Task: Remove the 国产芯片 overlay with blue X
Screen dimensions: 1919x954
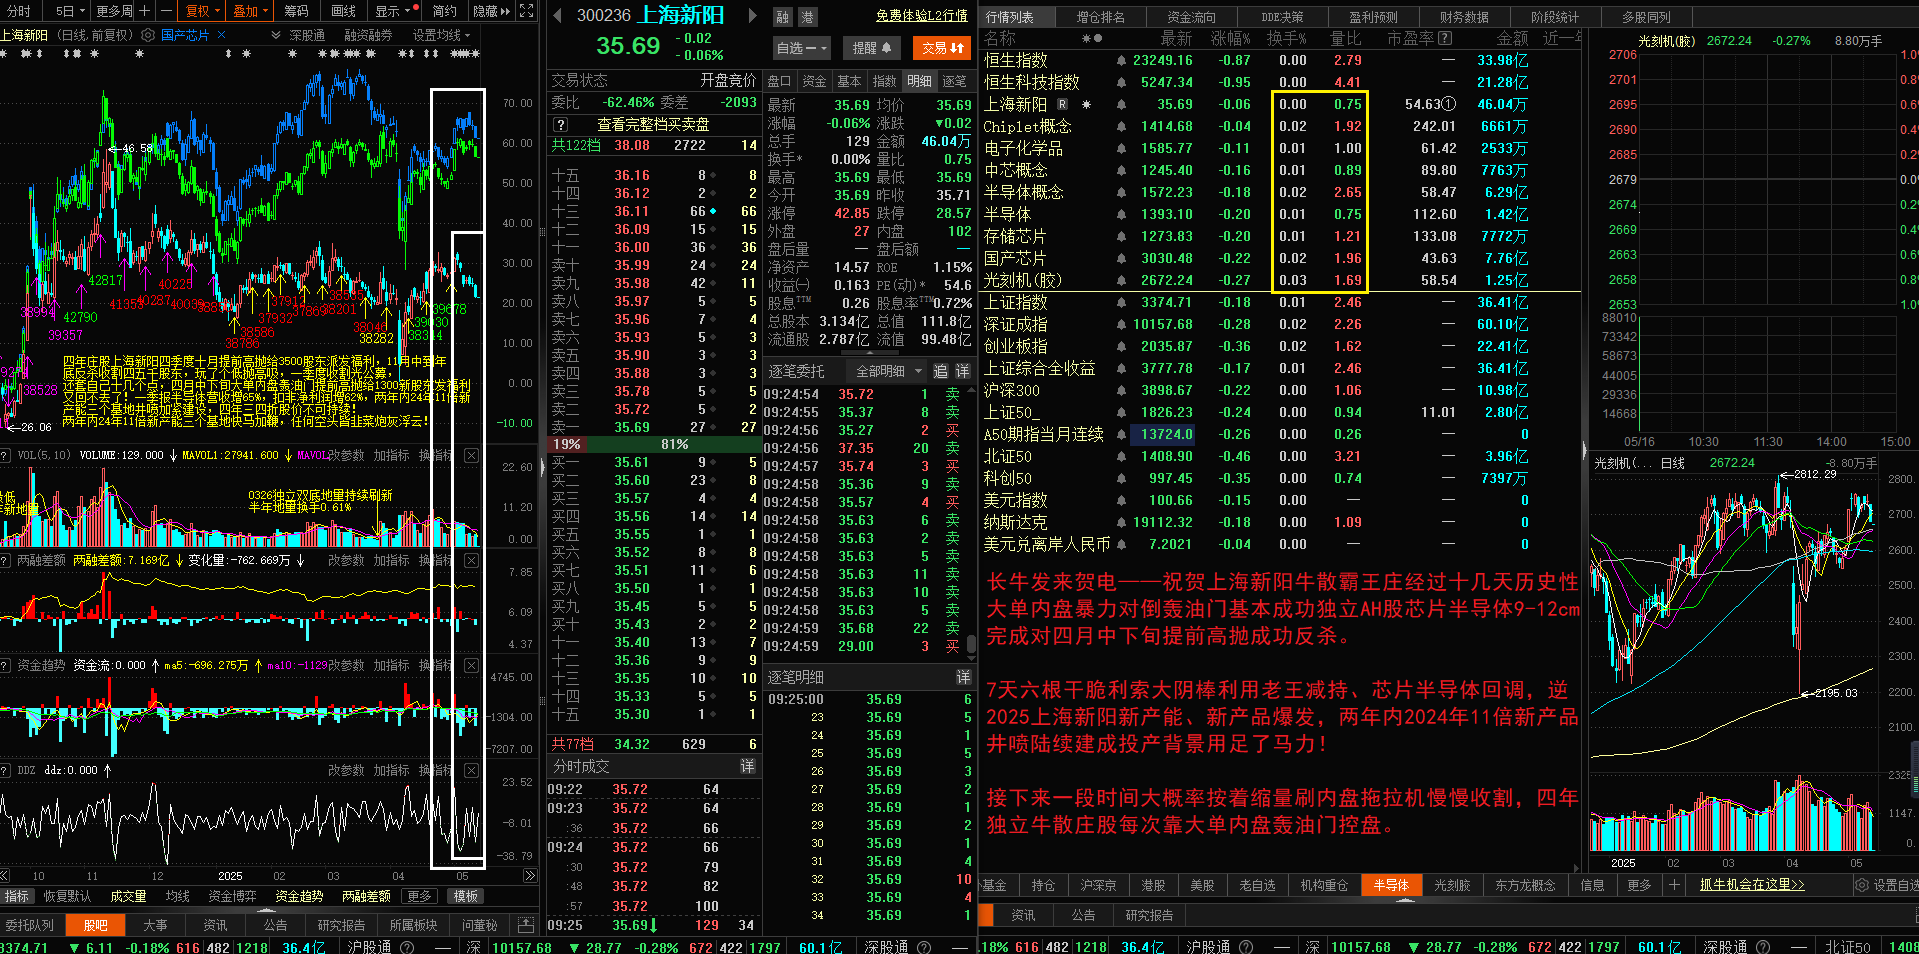Action: pos(222,35)
